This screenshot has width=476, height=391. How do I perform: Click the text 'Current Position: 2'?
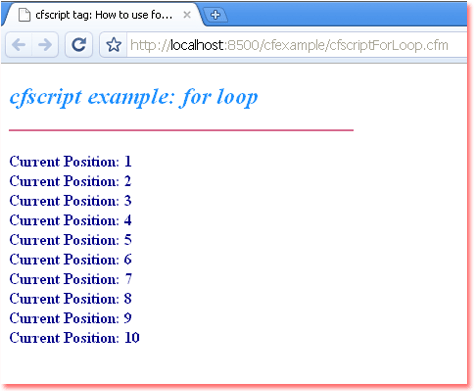point(70,181)
